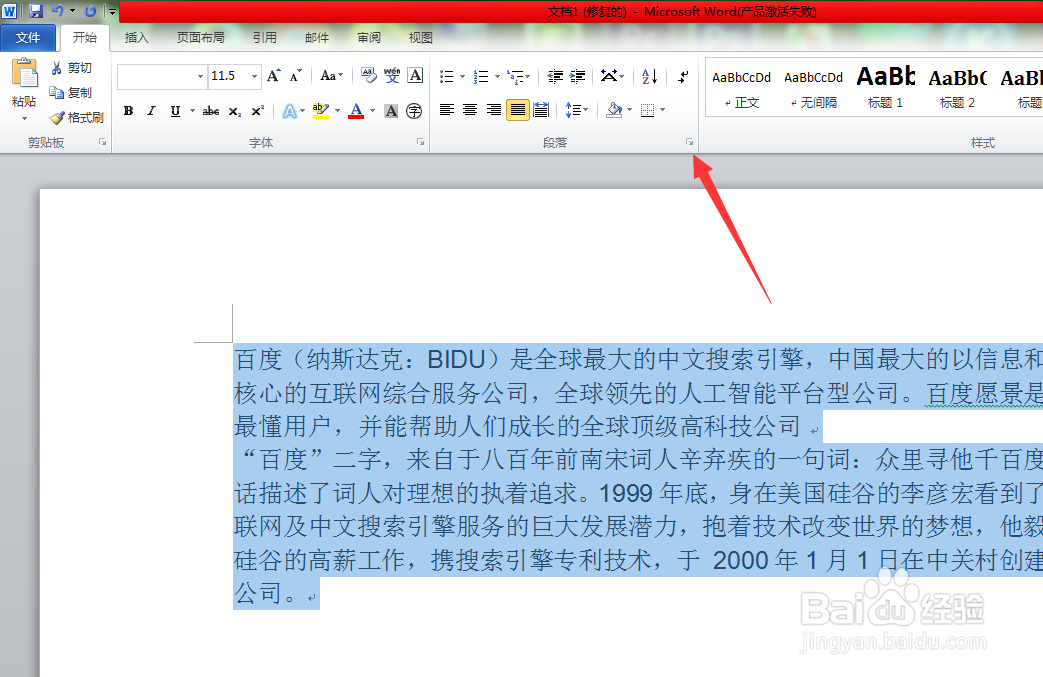1043x677 pixels.
Task: Click the font name combo box
Action: (x=162, y=76)
